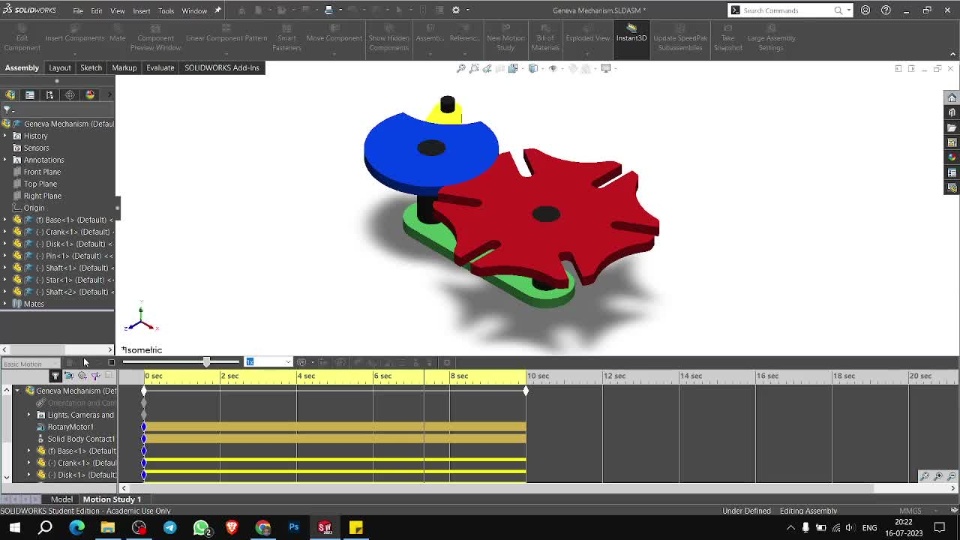Open Photoshop from the taskbar
960x540 pixels.
pyautogui.click(x=294, y=527)
